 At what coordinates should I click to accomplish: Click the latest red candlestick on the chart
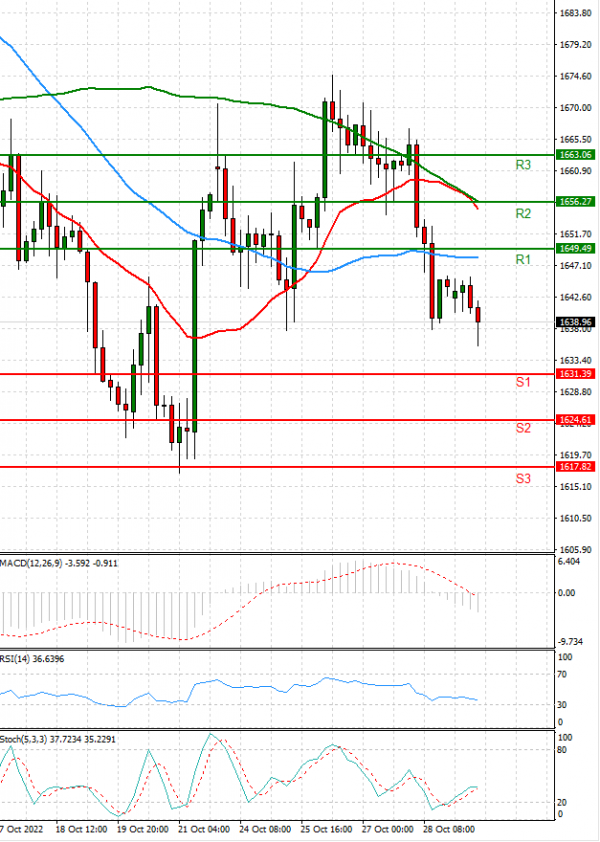click(478, 315)
